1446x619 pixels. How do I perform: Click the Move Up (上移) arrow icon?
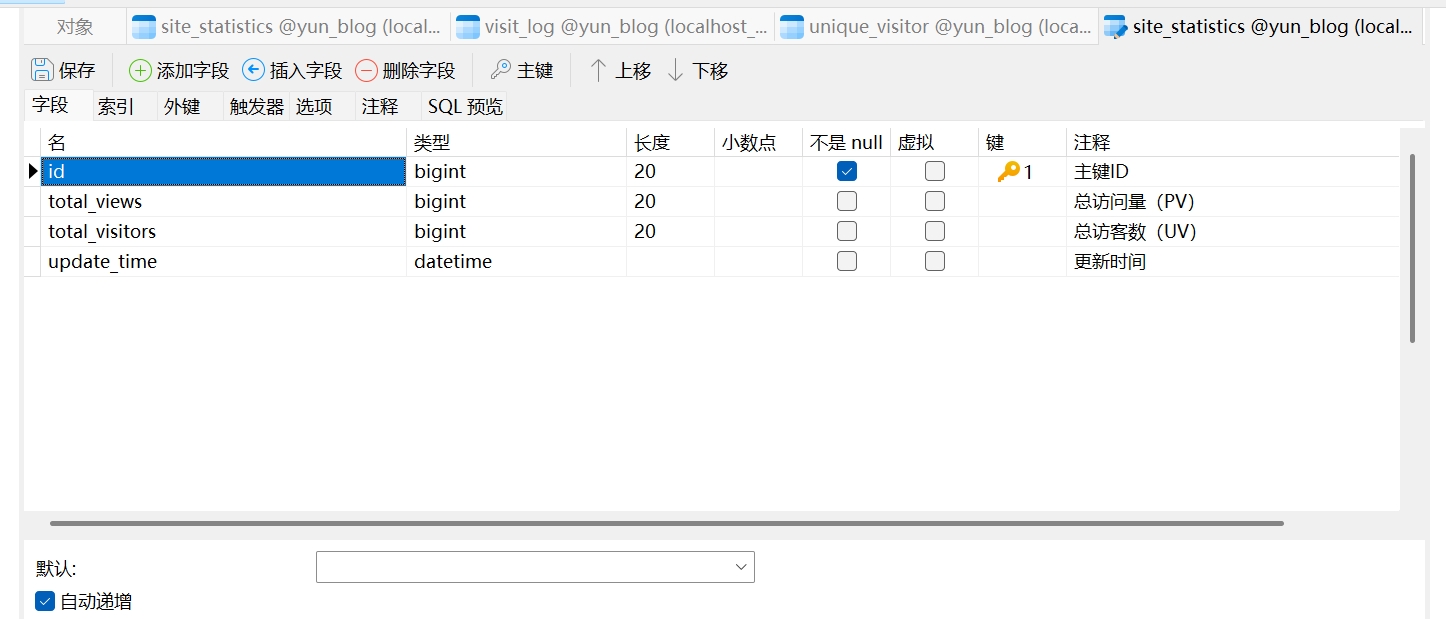(598, 70)
